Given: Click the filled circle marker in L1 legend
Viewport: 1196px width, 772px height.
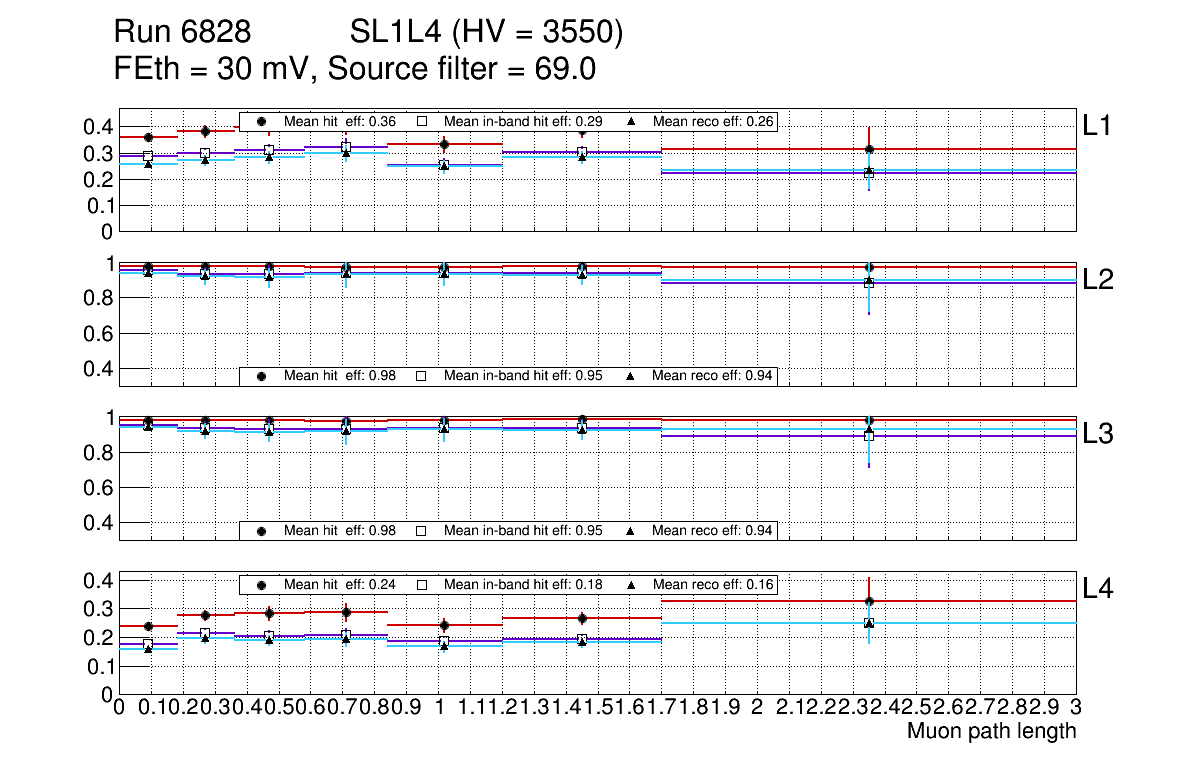Looking at the screenshot, I should [262, 121].
